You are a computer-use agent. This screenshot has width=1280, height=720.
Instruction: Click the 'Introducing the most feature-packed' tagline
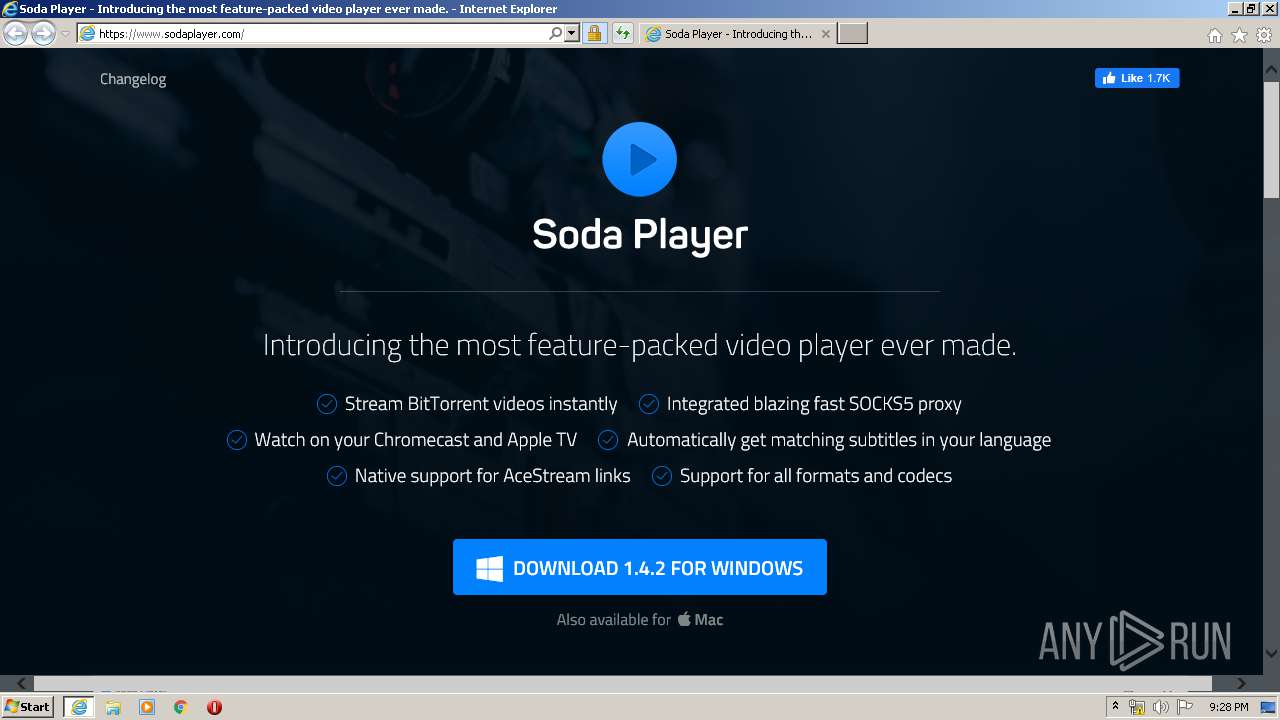pyautogui.click(x=640, y=346)
